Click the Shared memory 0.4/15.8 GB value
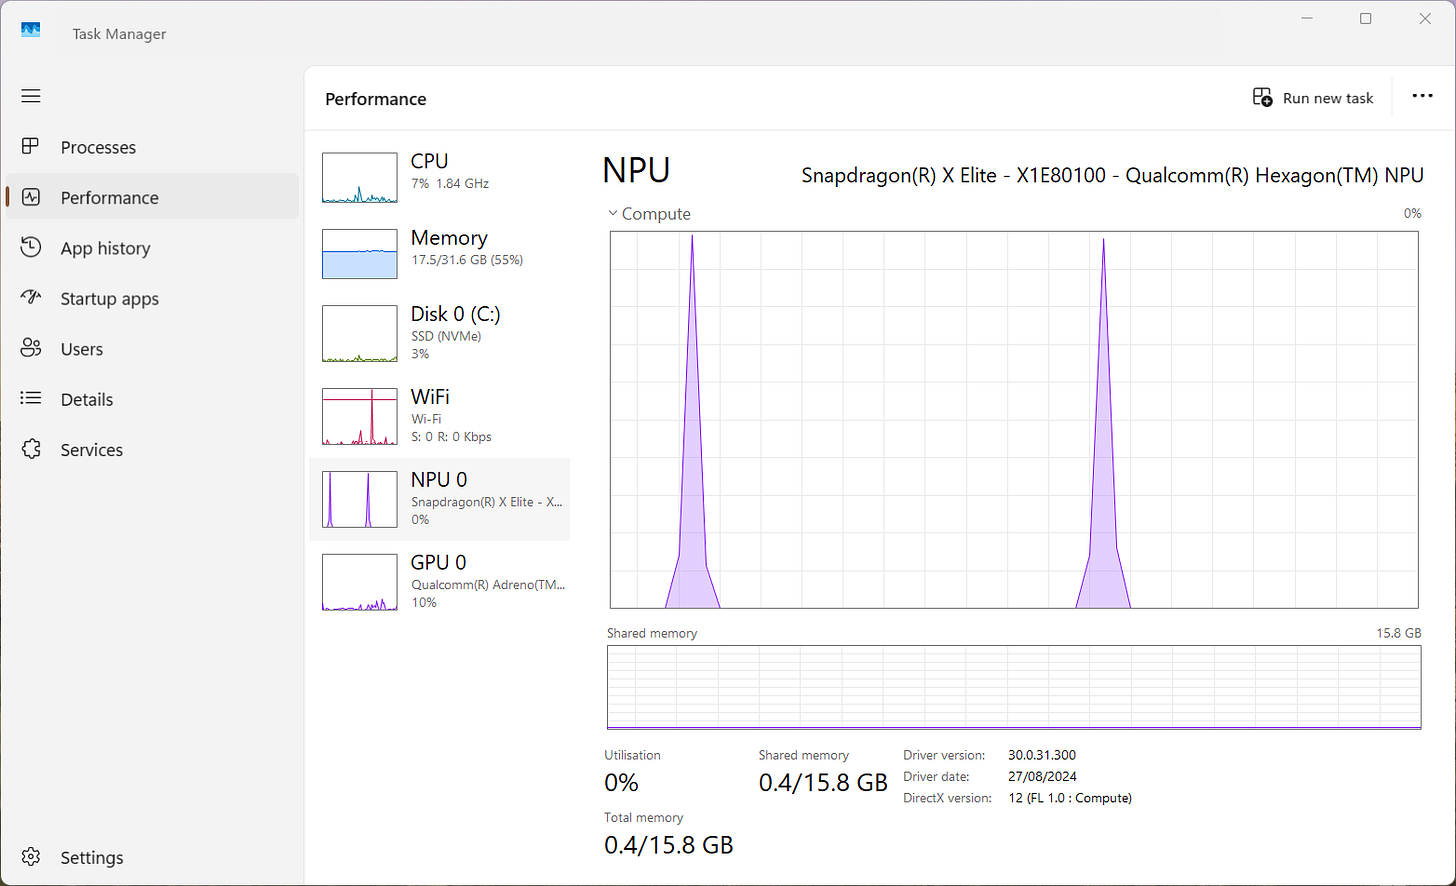The image size is (1456, 886). point(823,782)
